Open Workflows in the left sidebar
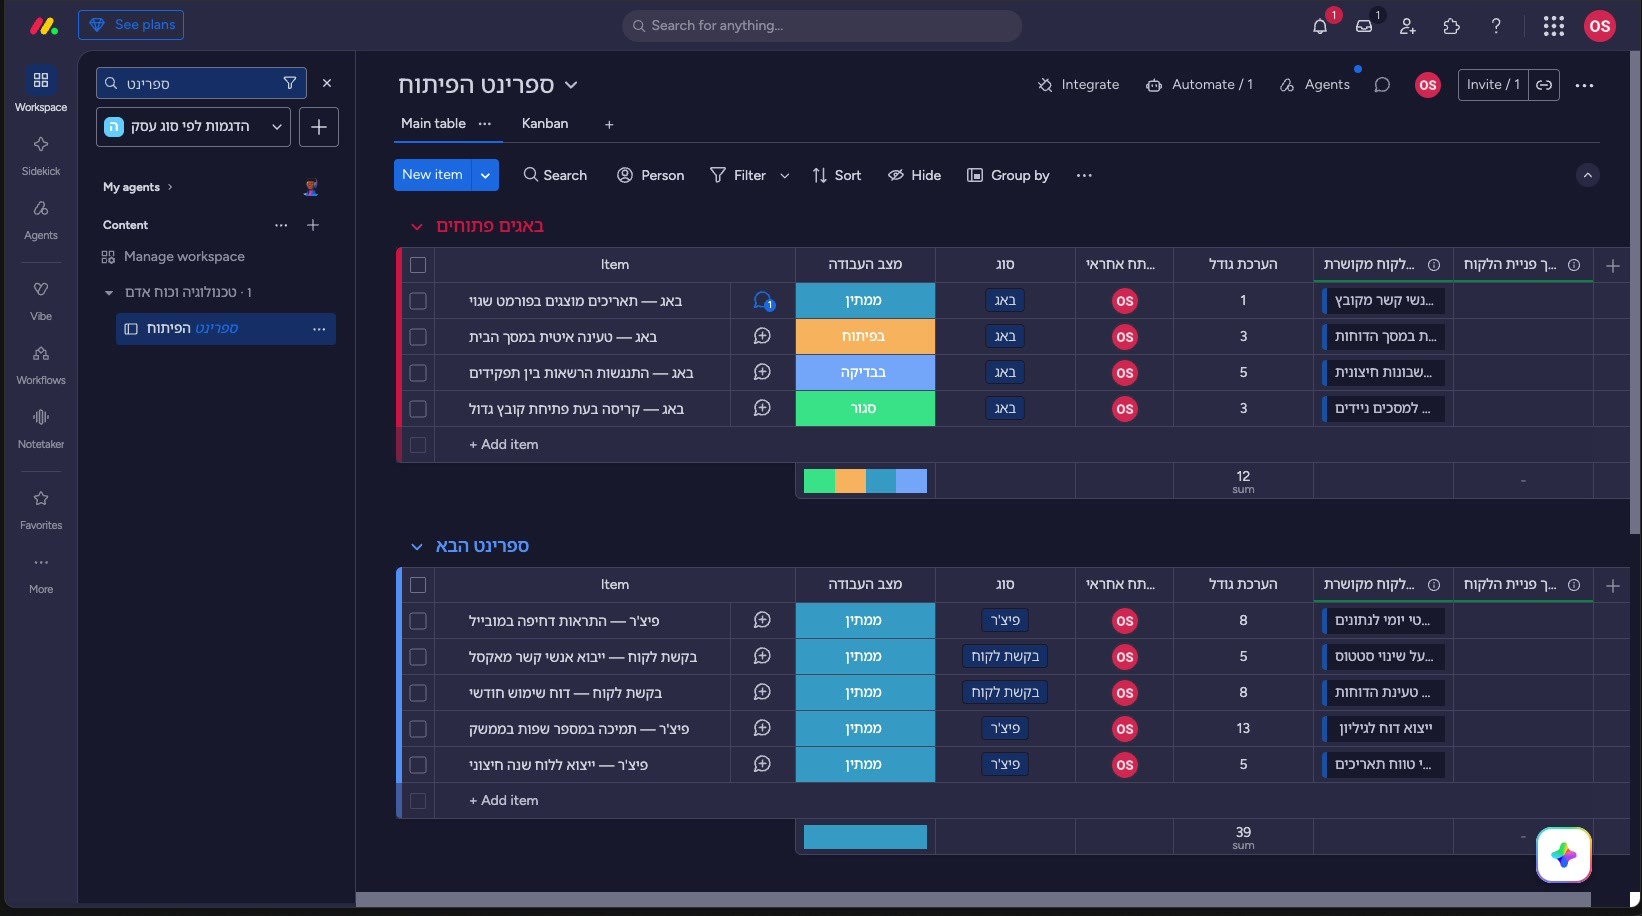This screenshot has height=916, width=1642. click(41, 364)
